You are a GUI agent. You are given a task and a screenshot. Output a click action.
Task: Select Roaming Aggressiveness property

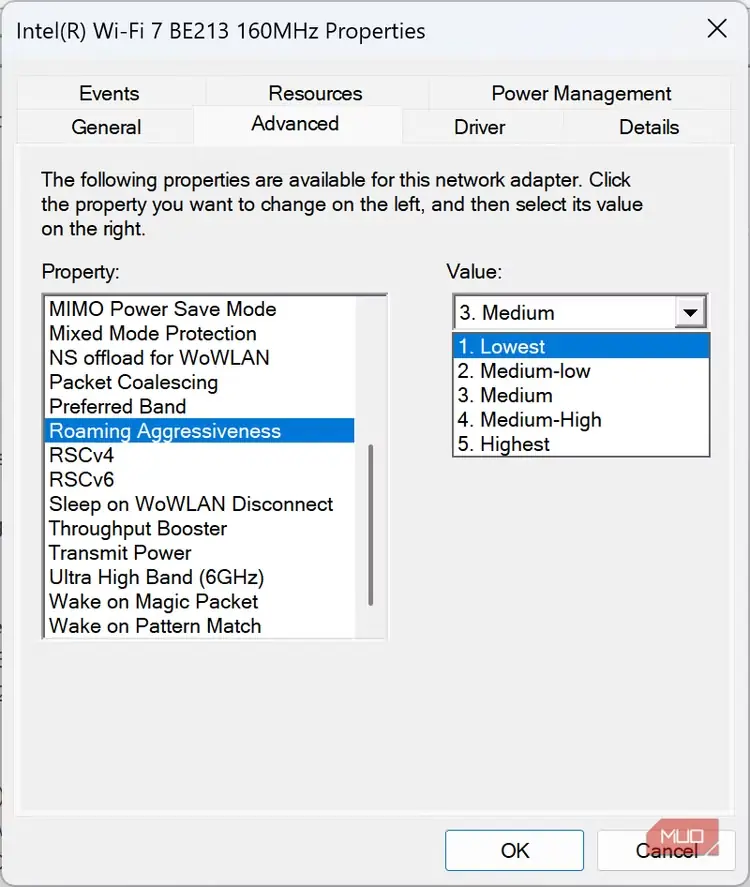pos(199,430)
